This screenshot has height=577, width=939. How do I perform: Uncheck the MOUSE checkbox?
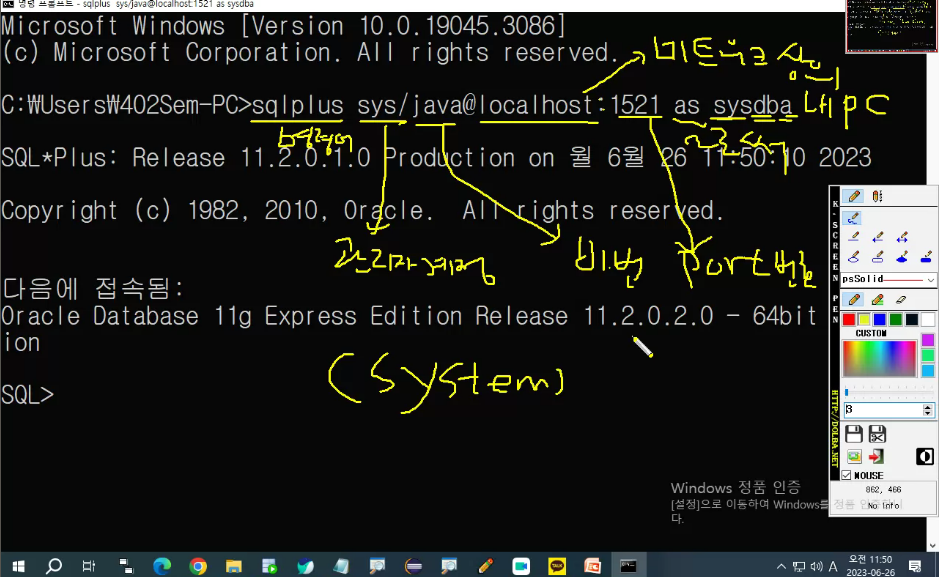coord(847,475)
